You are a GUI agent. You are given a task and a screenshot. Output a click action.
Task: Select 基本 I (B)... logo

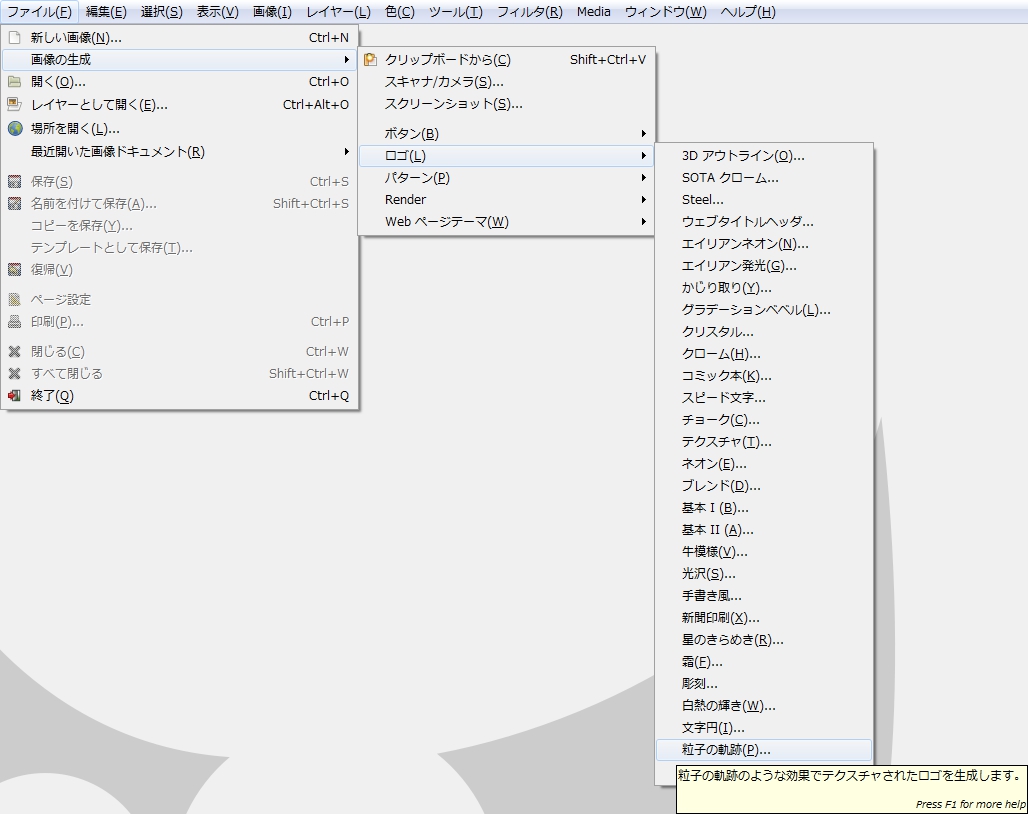pos(764,508)
